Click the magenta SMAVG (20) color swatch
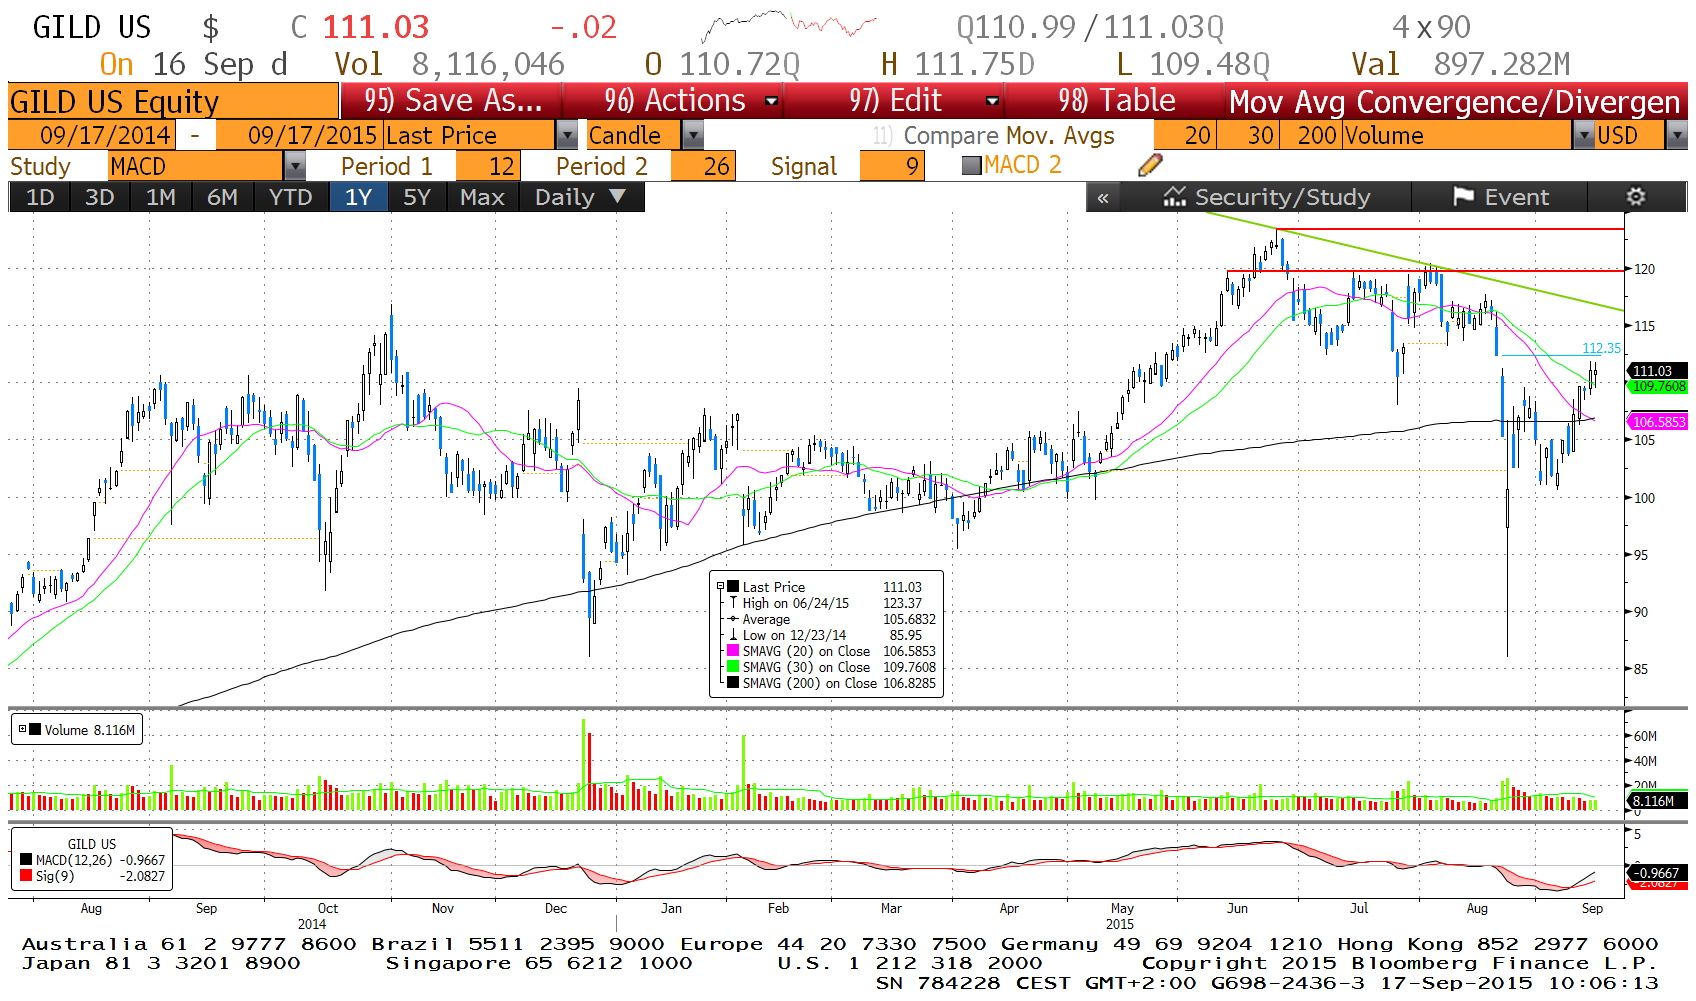Viewport: 1696px width, 1001px height. [x=733, y=651]
